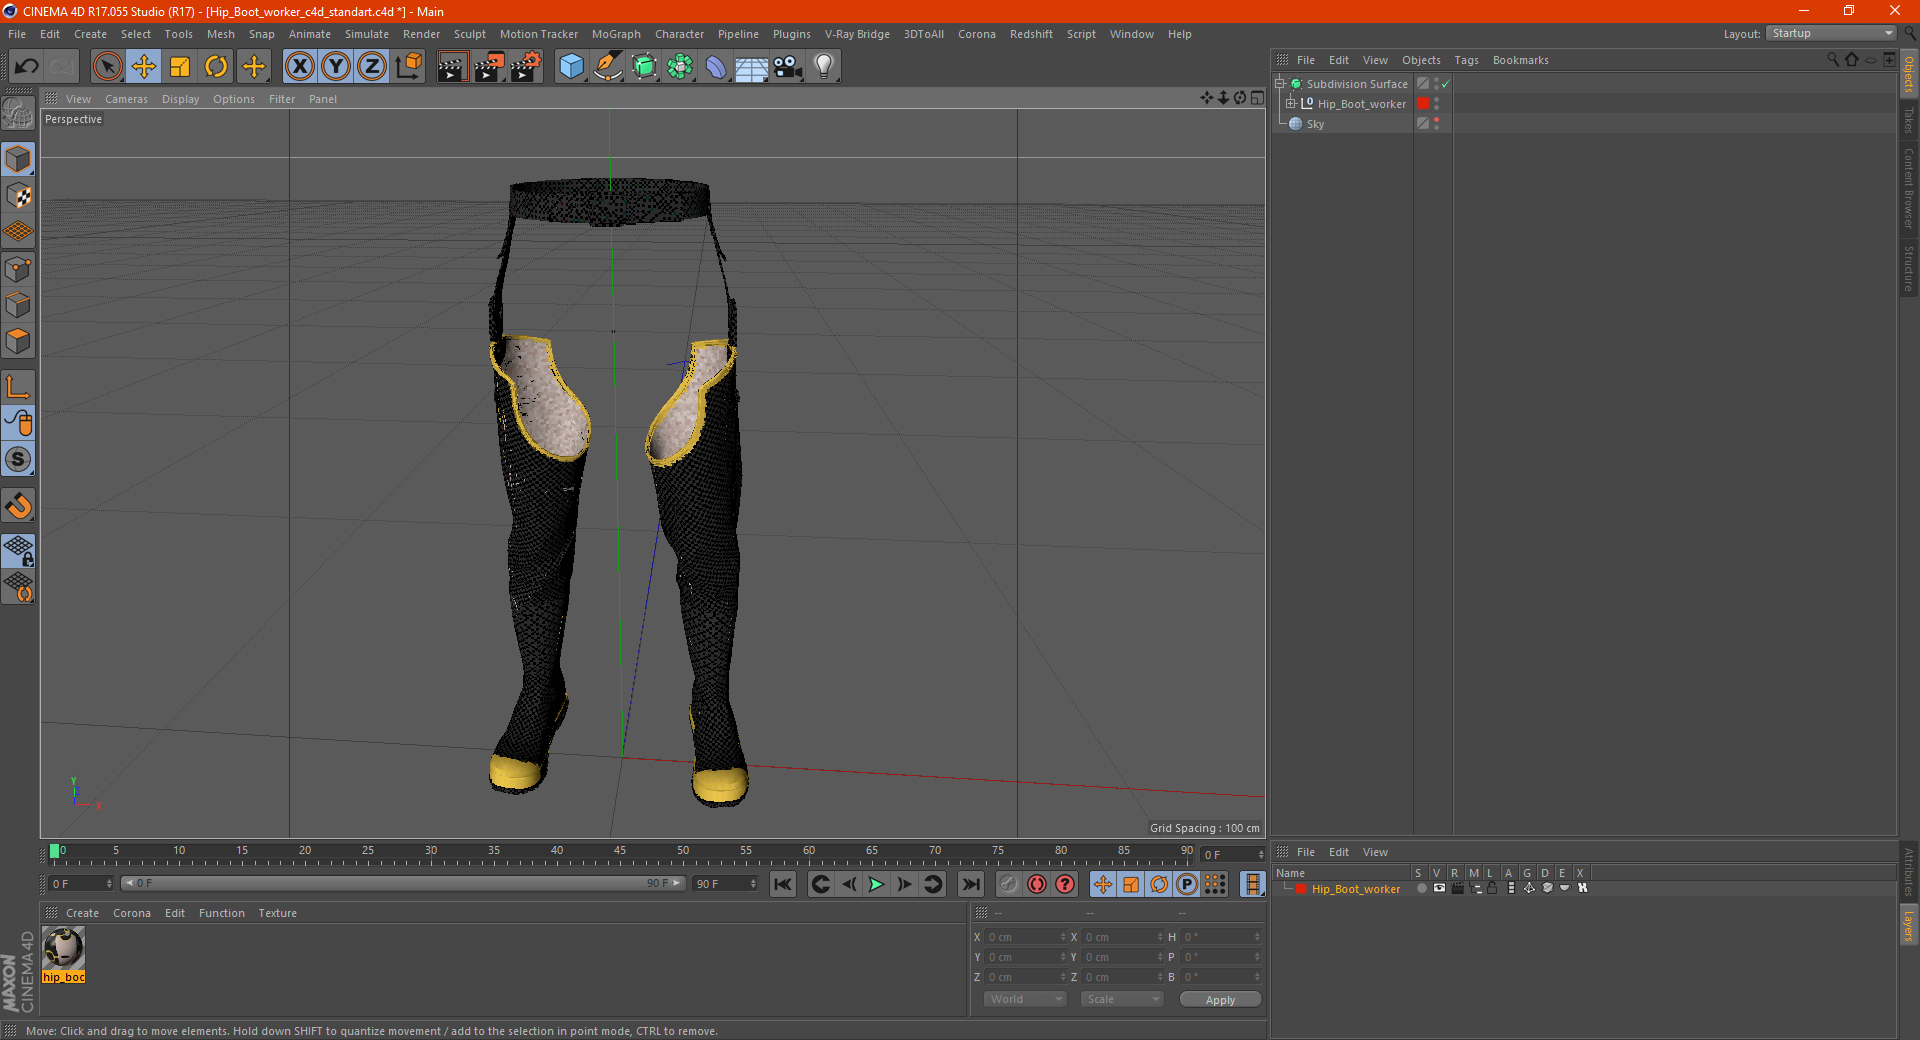
Task: Enable Axis mode tool
Action: point(18,387)
